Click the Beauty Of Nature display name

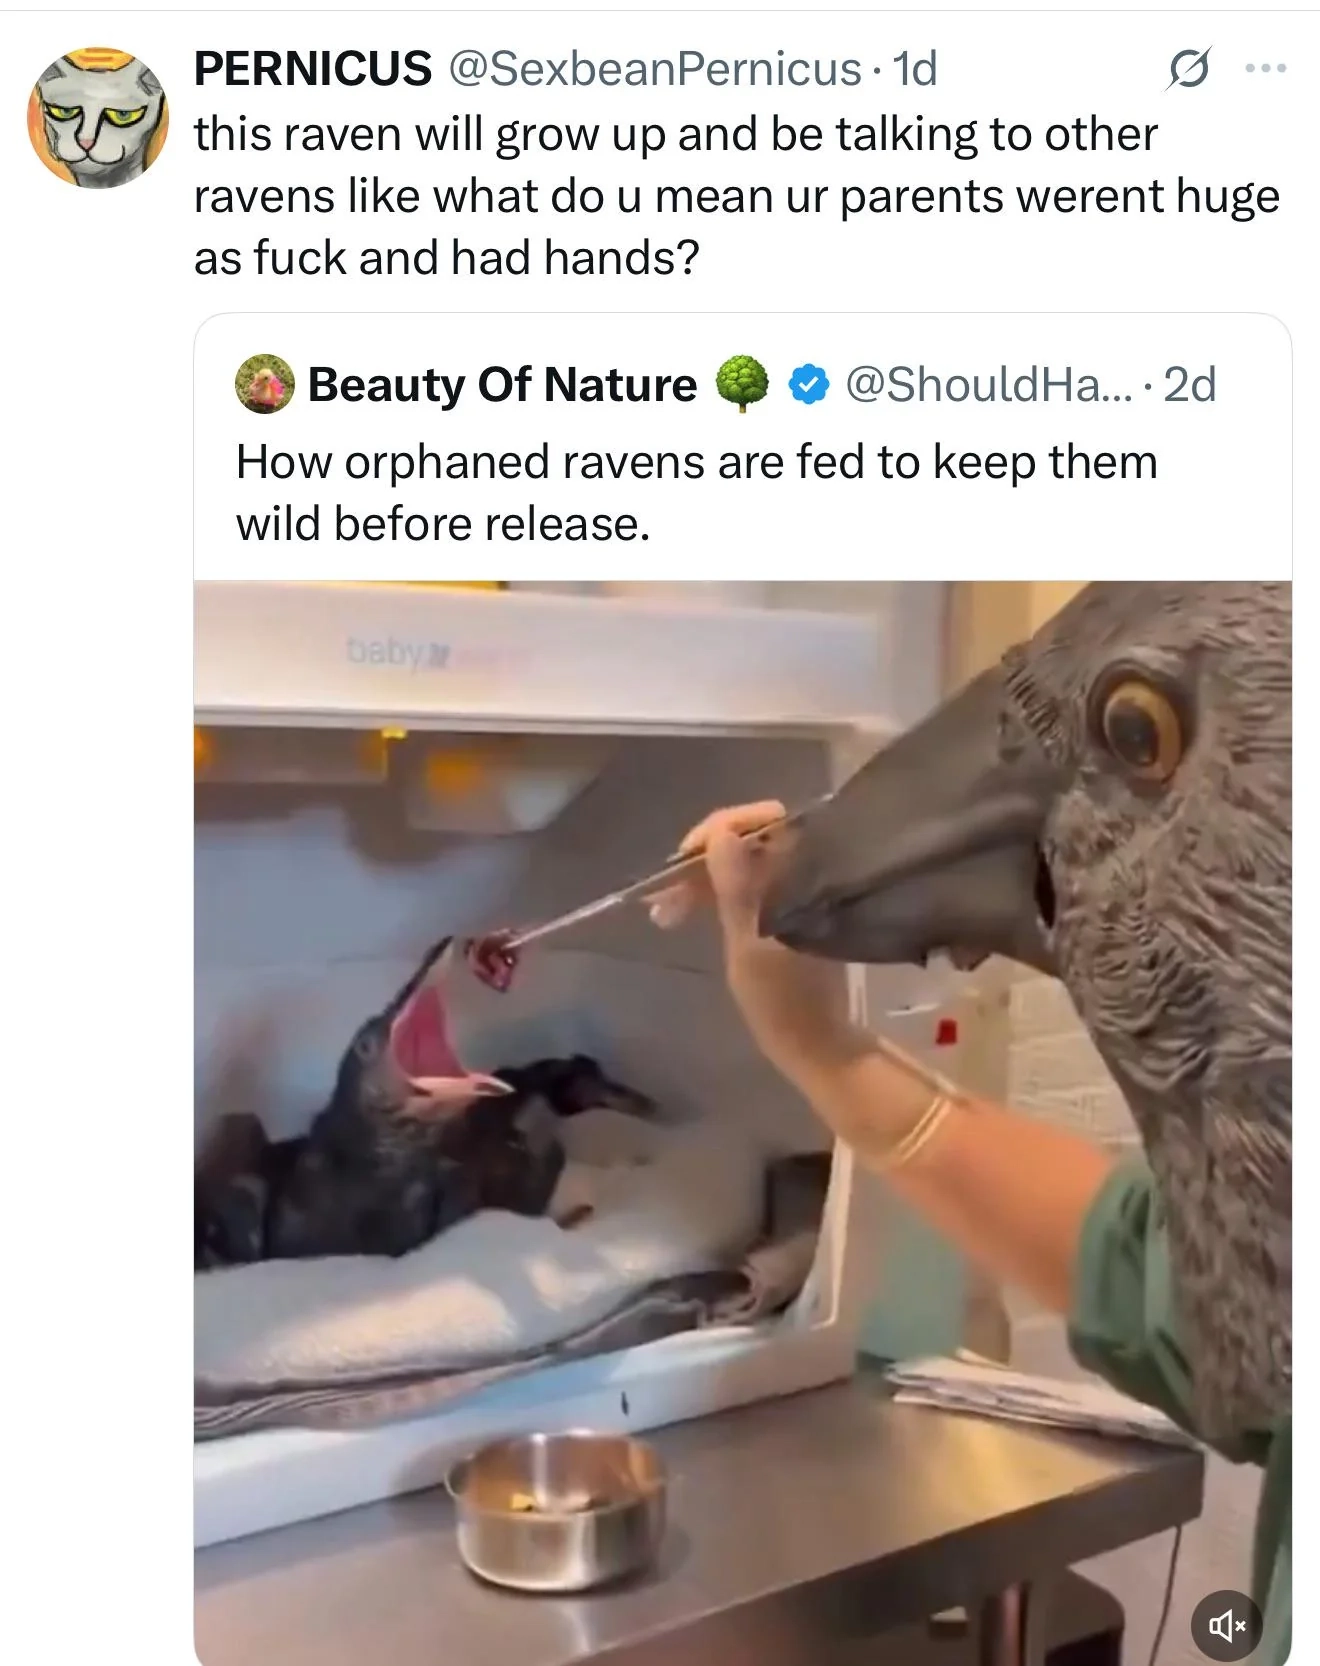[500, 386]
